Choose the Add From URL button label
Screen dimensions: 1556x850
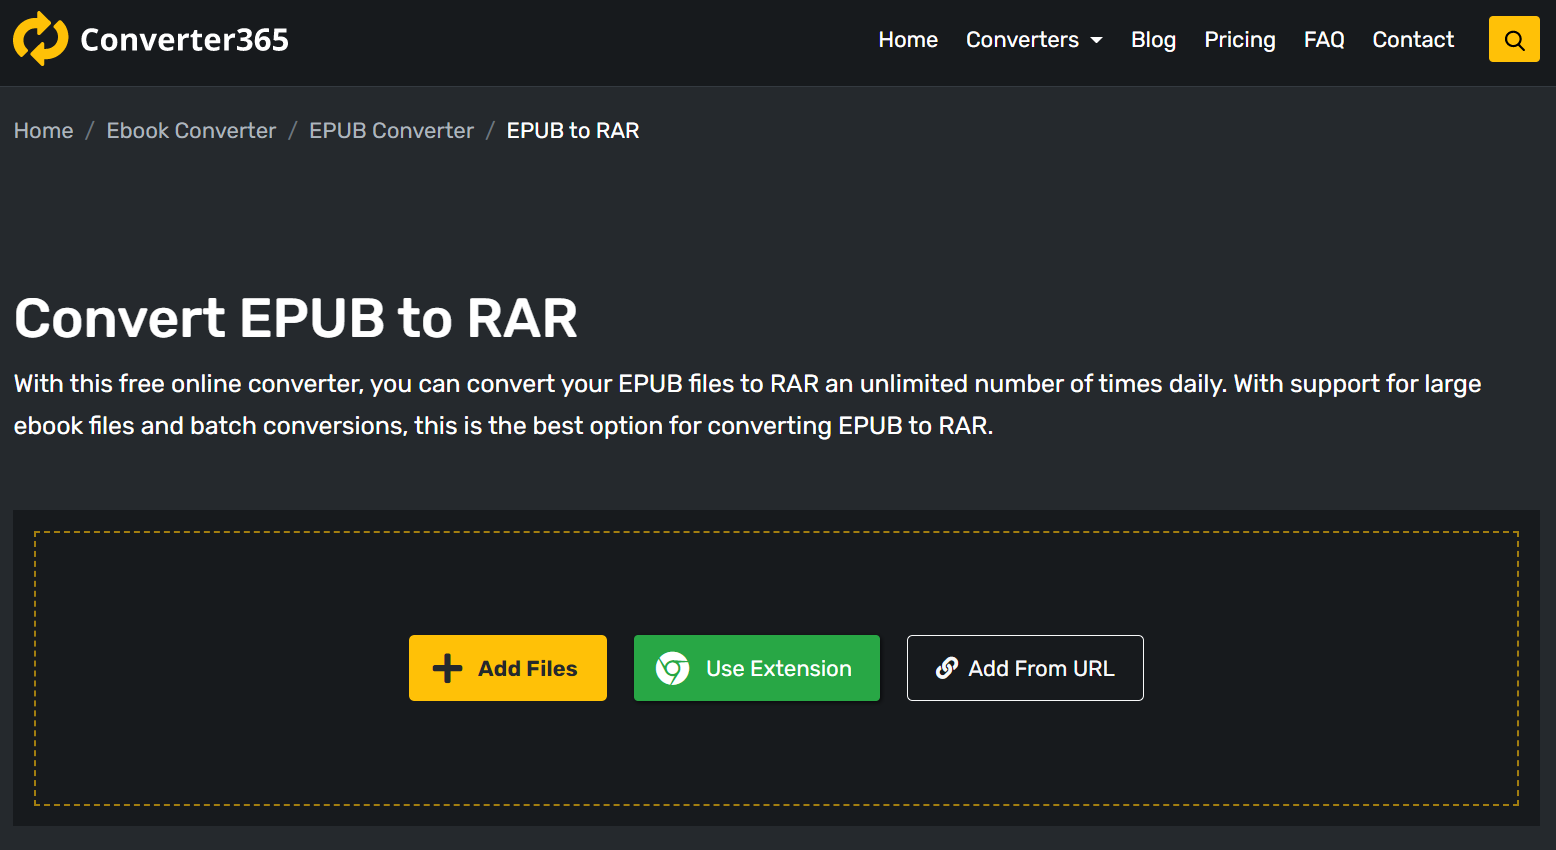coord(1041,668)
